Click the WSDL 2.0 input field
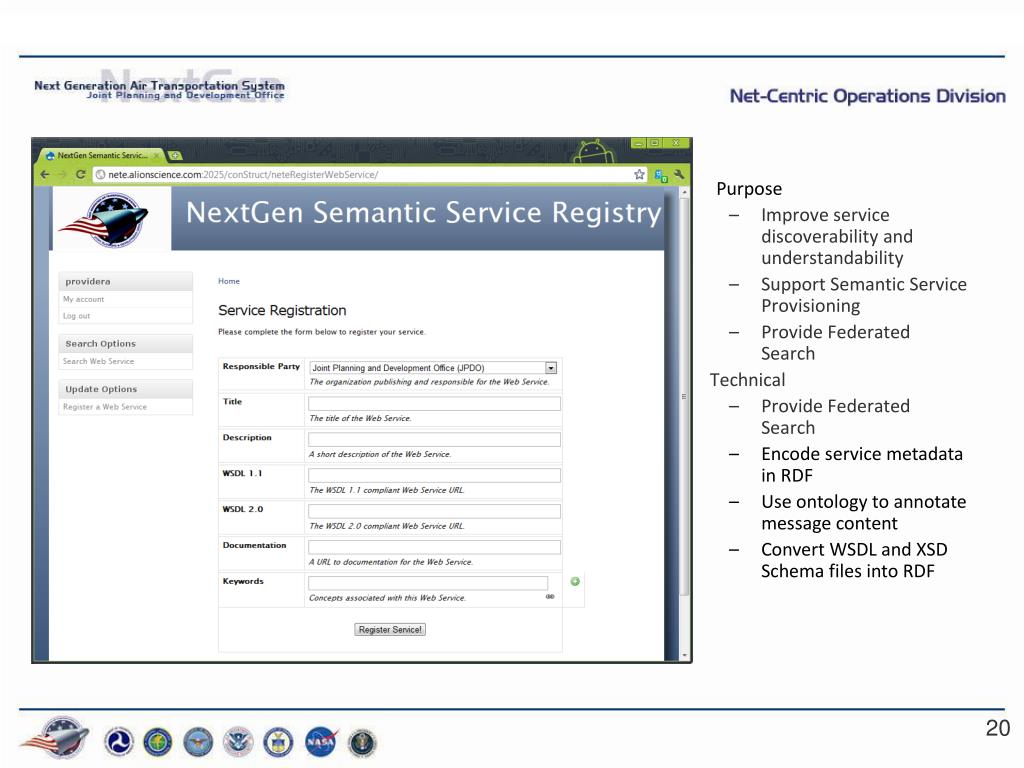 (x=434, y=511)
